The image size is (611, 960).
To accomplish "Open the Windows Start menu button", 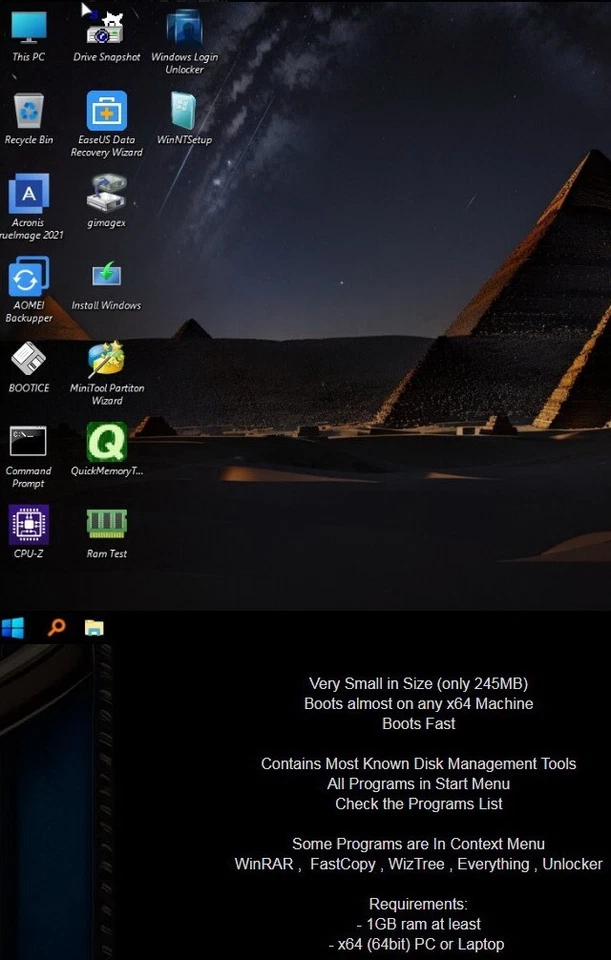I will (x=13, y=628).
